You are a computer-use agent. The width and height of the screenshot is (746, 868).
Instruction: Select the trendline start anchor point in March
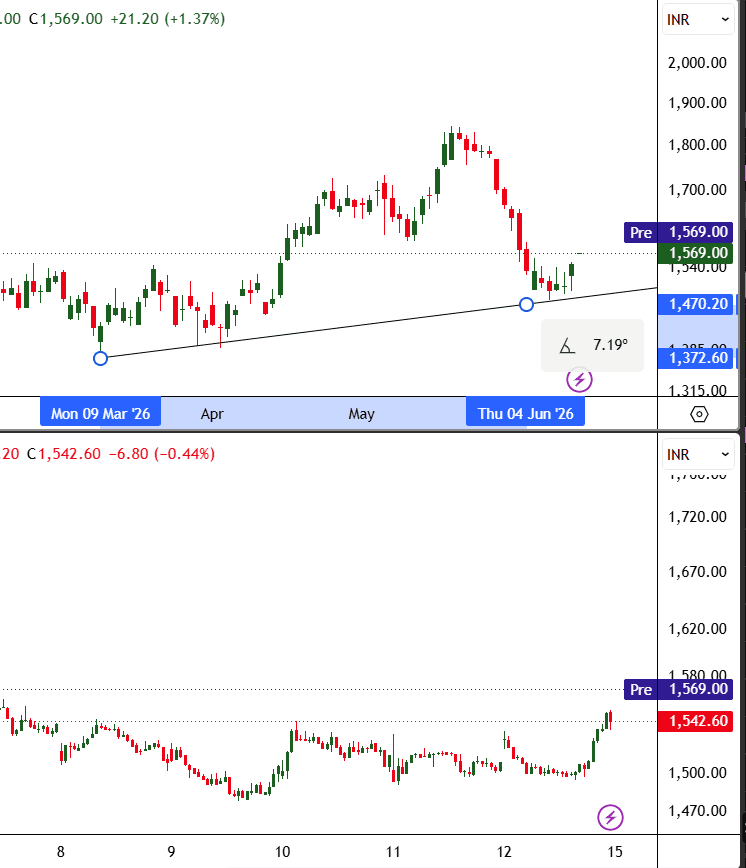[100, 359]
